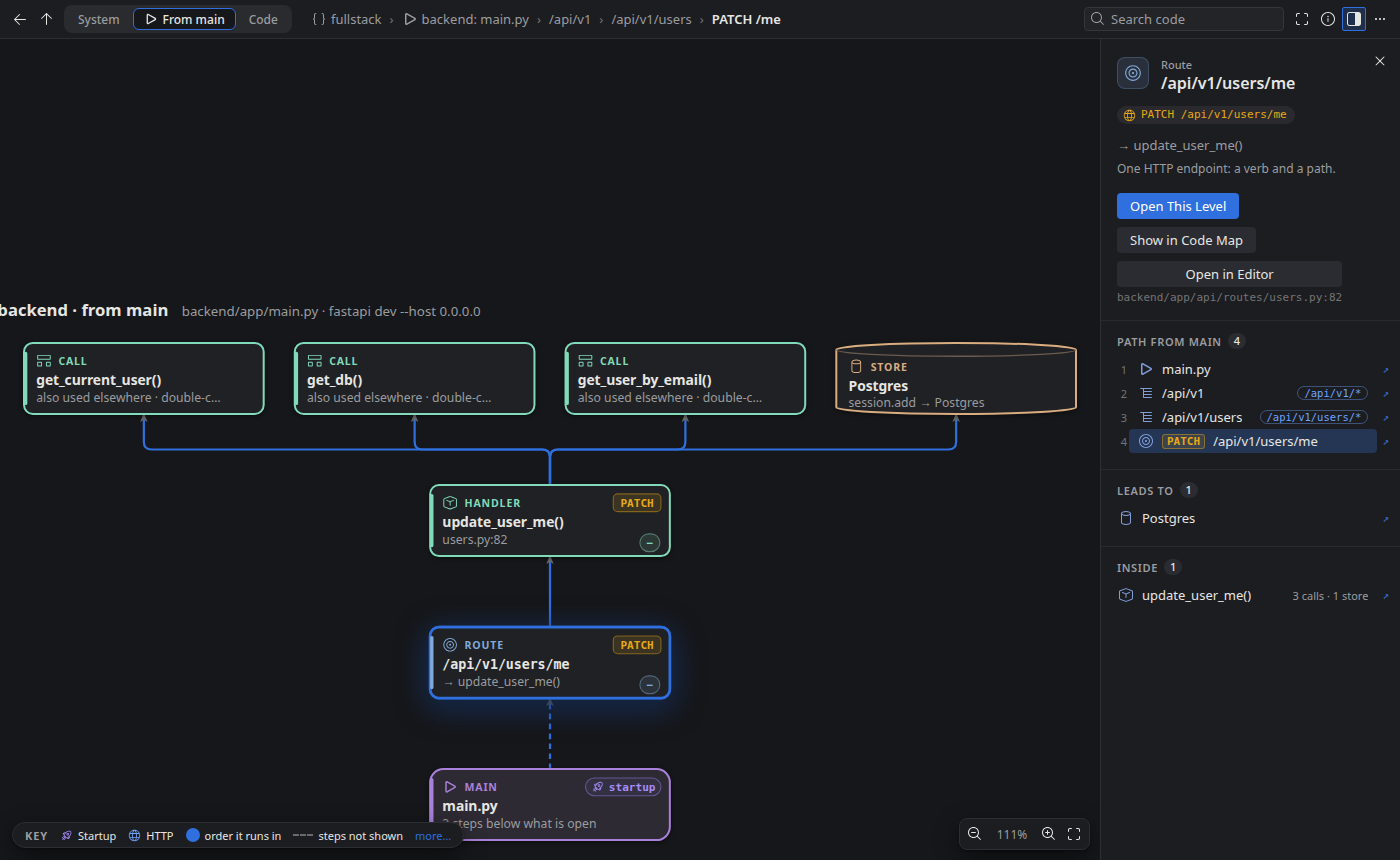Enter fullscreen from the top toolbar
The image size is (1400, 860).
point(1302,19)
